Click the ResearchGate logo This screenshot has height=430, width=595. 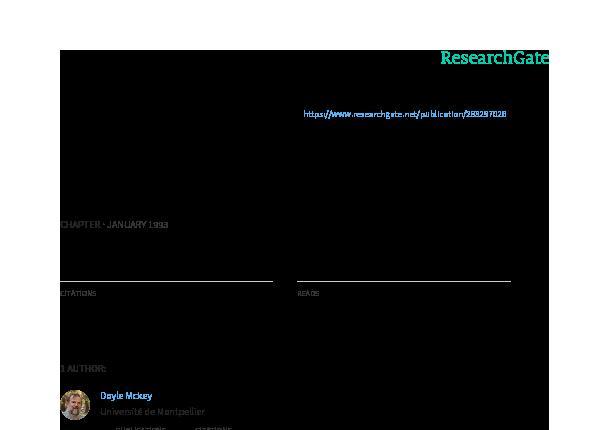tap(494, 58)
